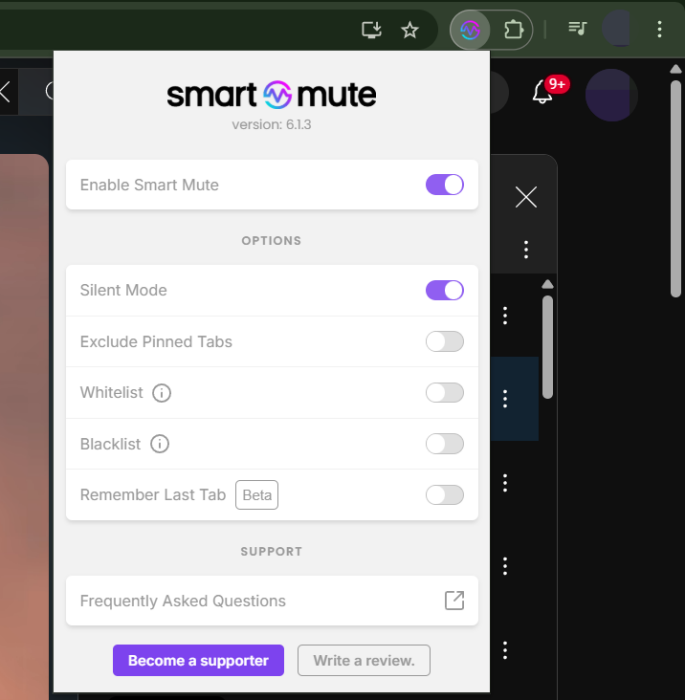
Task: Click the smart mute logo
Action: click(x=271, y=95)
